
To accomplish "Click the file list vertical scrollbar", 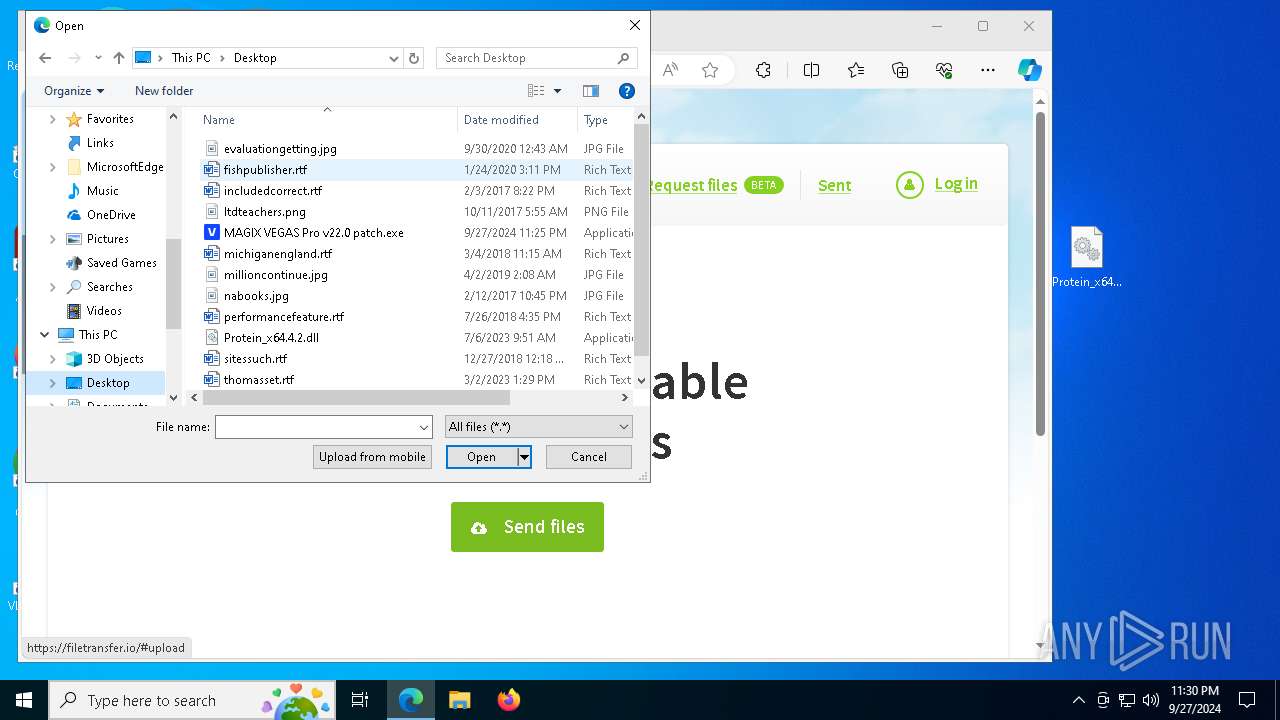I will coord(641,240).
